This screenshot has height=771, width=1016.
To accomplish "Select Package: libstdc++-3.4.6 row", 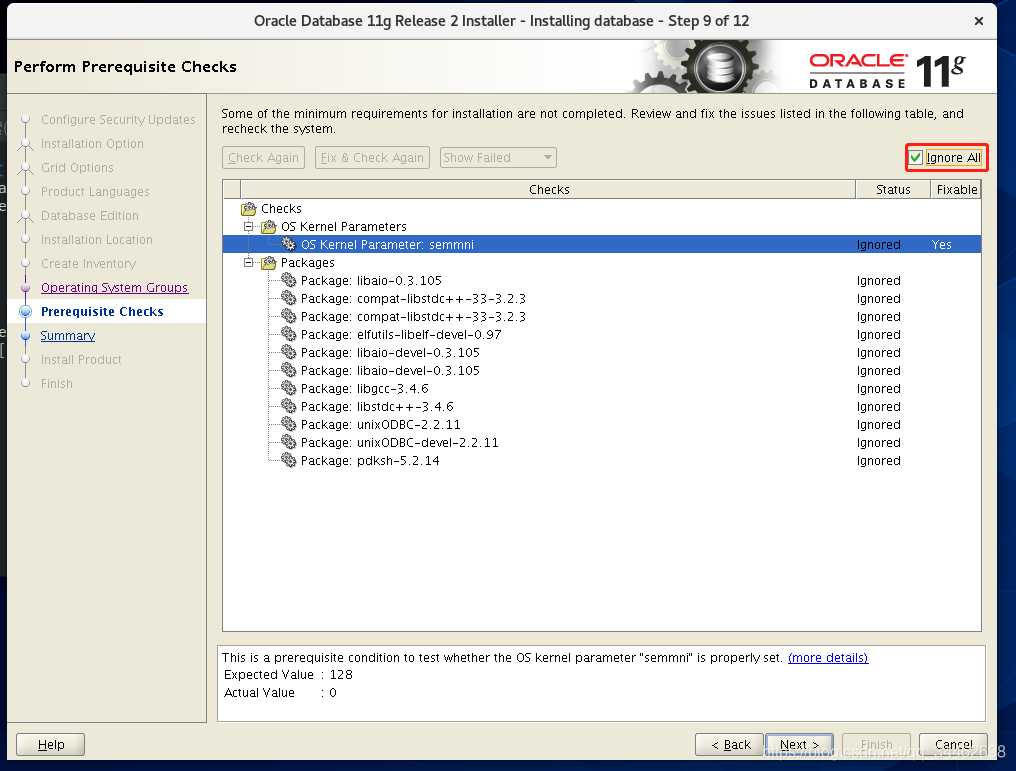I will 602,406.
